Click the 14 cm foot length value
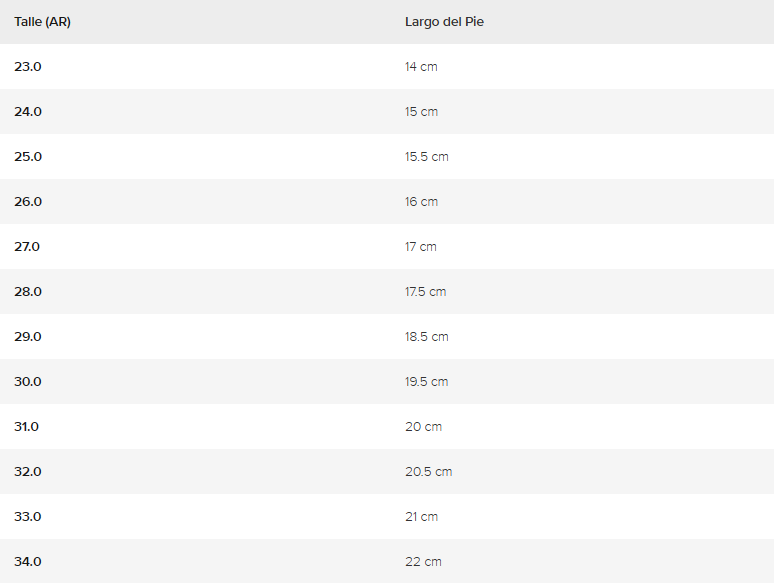 pyautogui.click(x=421, y=67)
